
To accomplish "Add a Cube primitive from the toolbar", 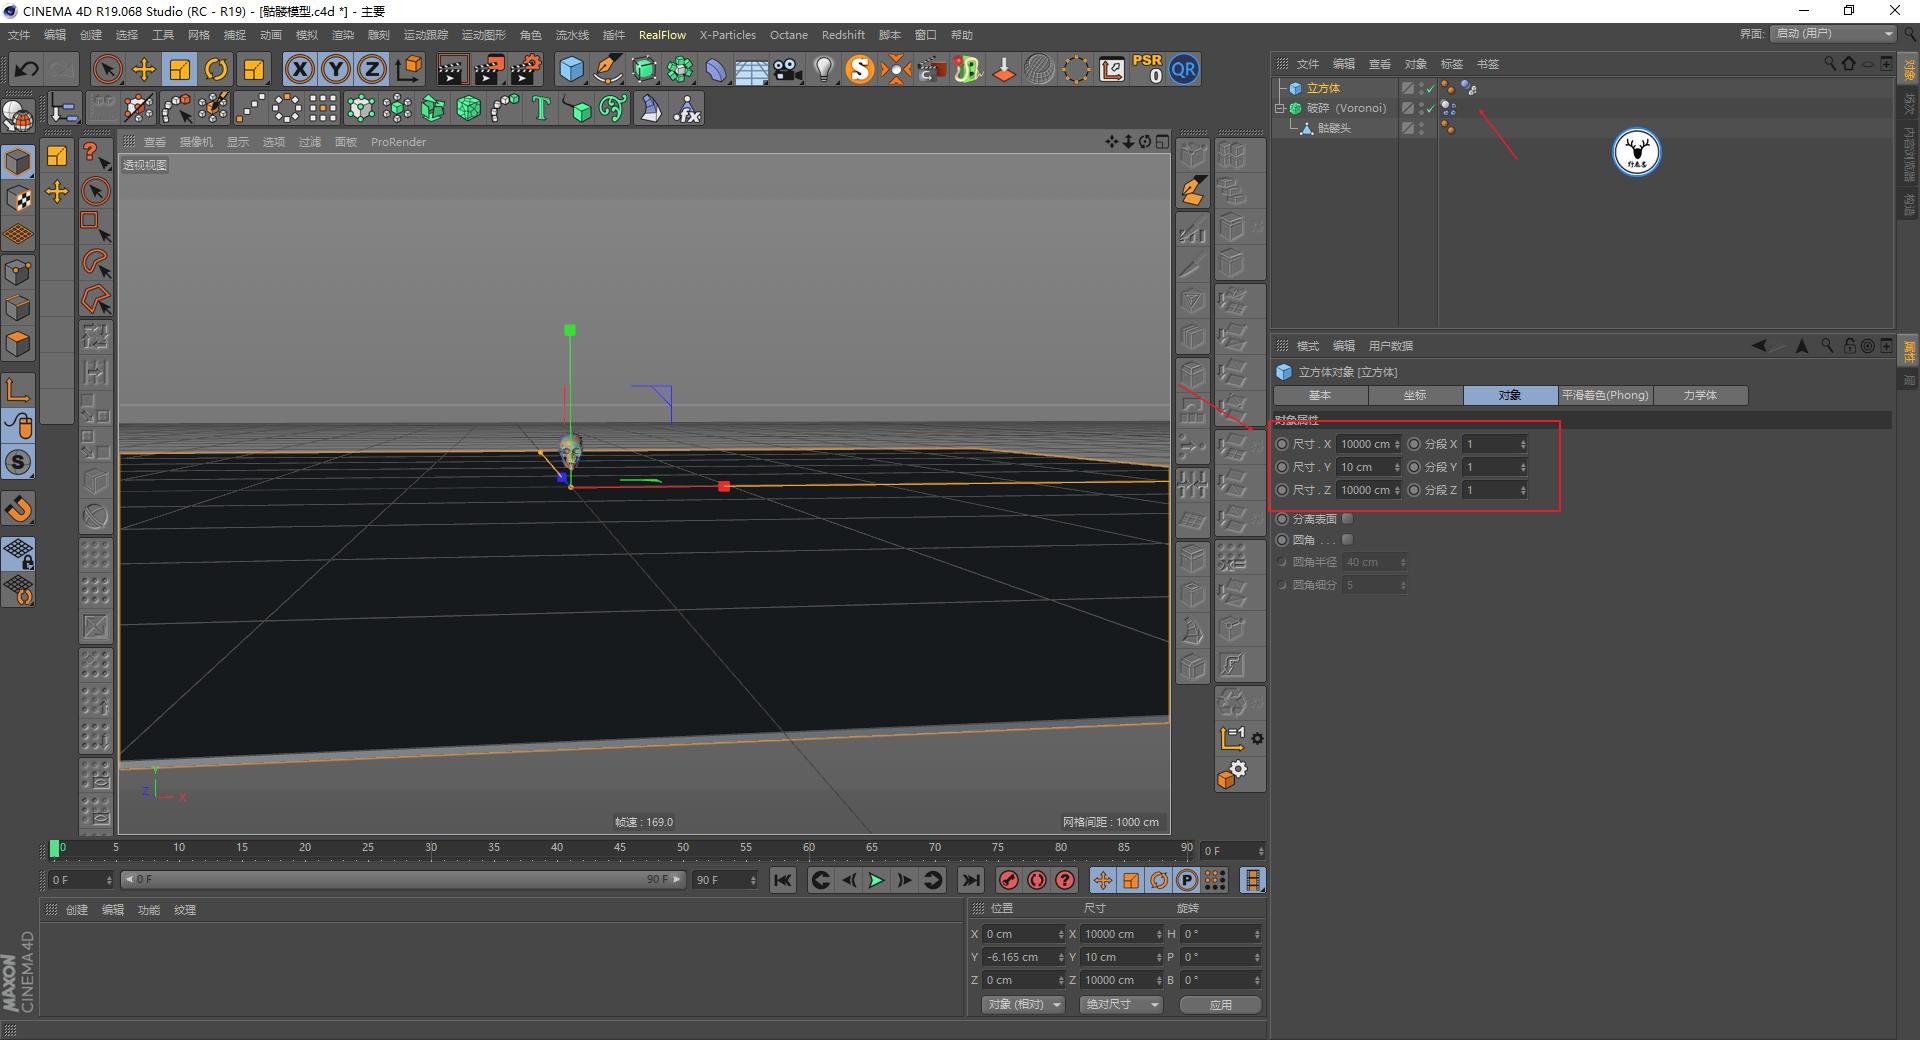I will pos(572,69).
